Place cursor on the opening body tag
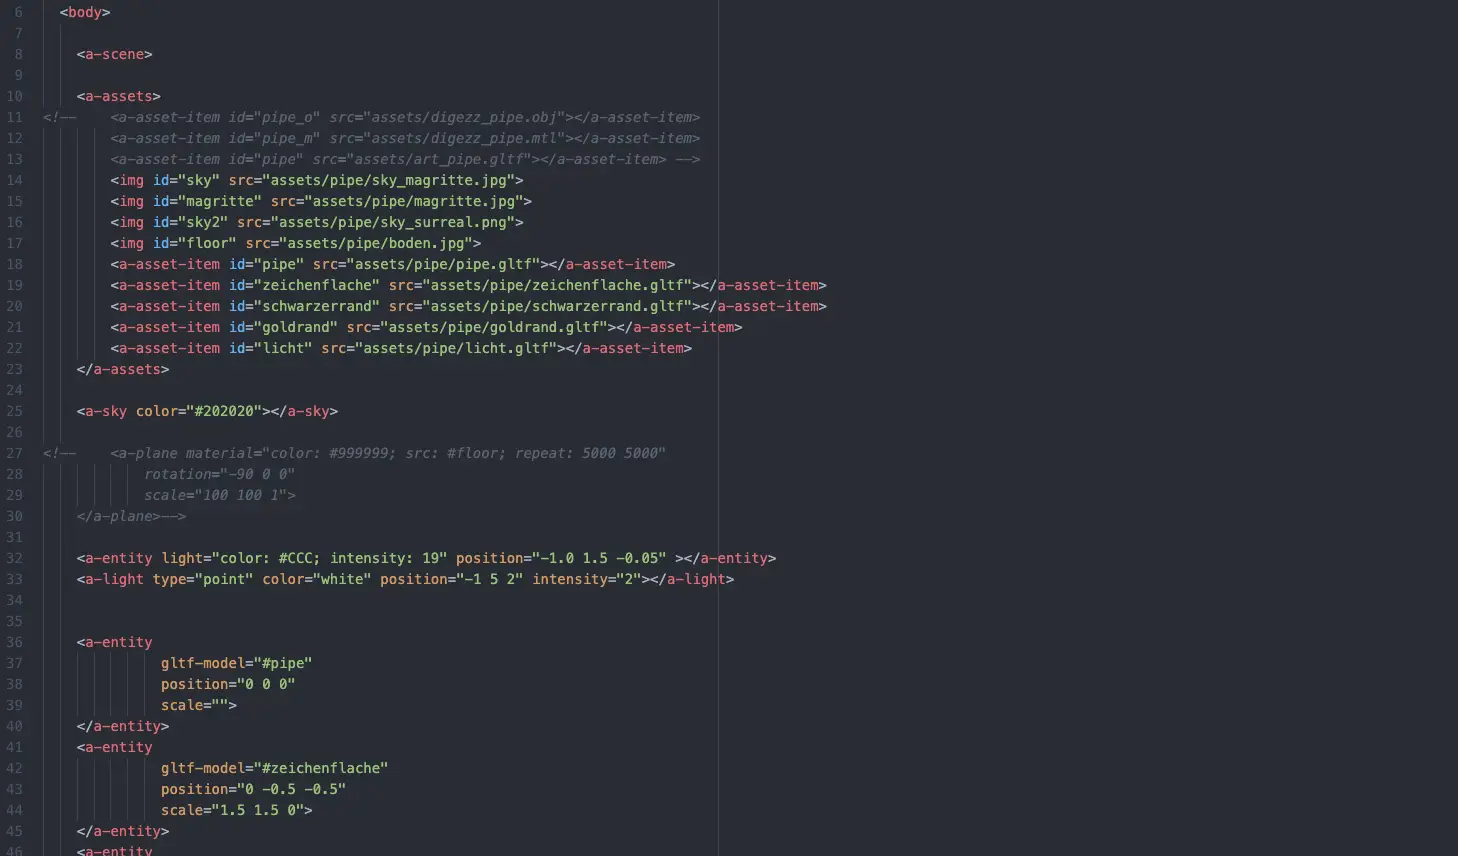Screen dimensions: 1458x856 (x=85, y=12)
